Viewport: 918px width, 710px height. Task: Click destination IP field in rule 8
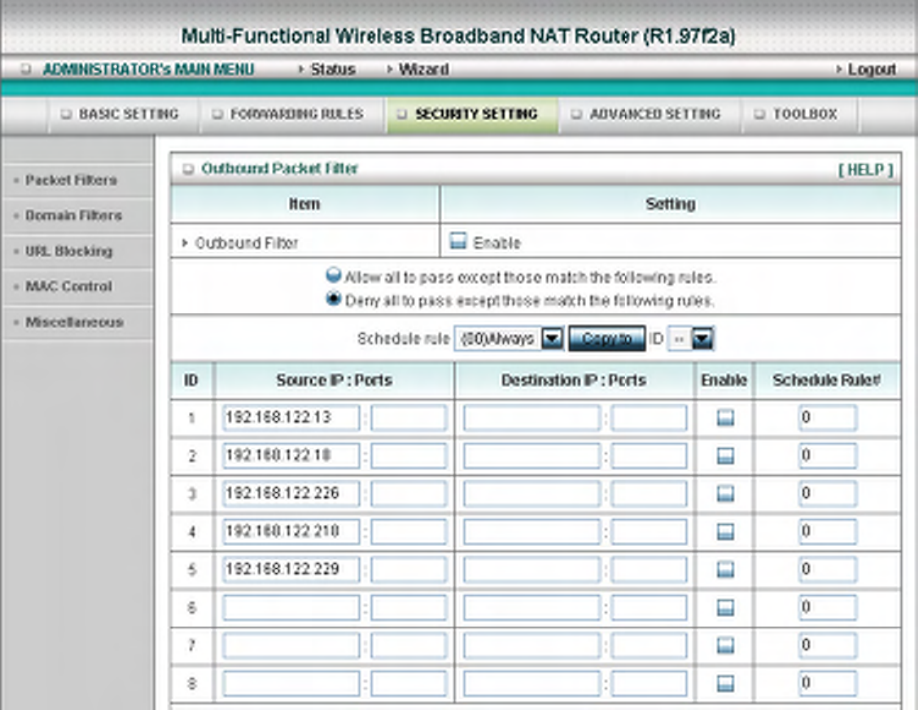click(532, 684)
